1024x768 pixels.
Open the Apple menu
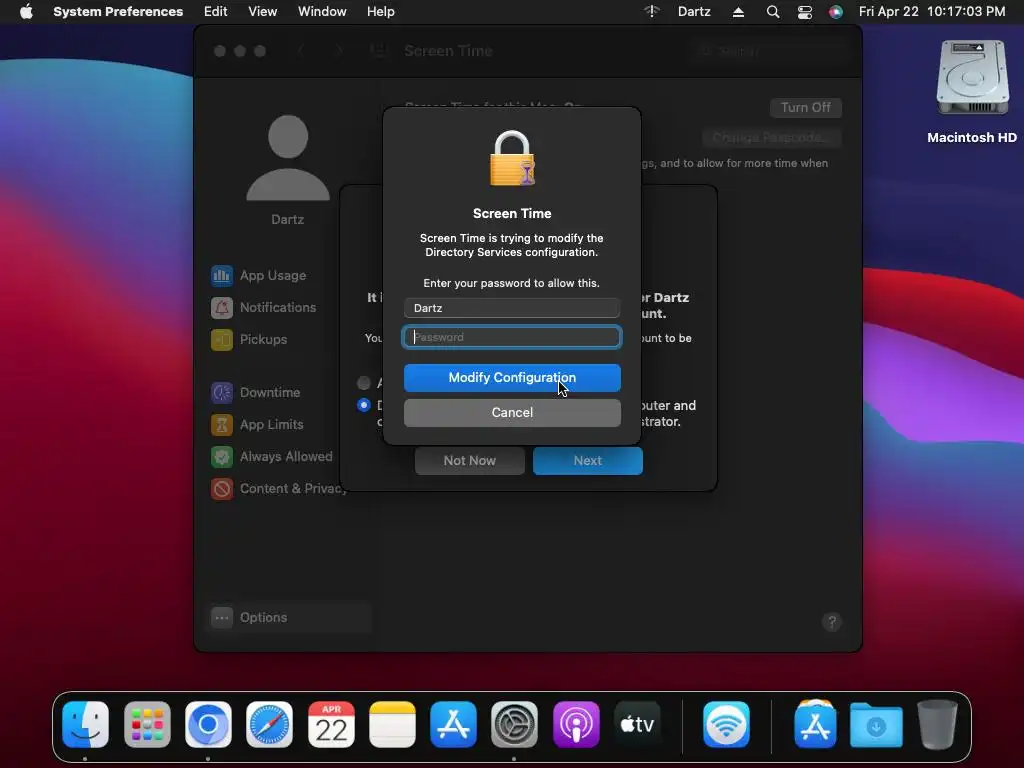coord(26,11)
